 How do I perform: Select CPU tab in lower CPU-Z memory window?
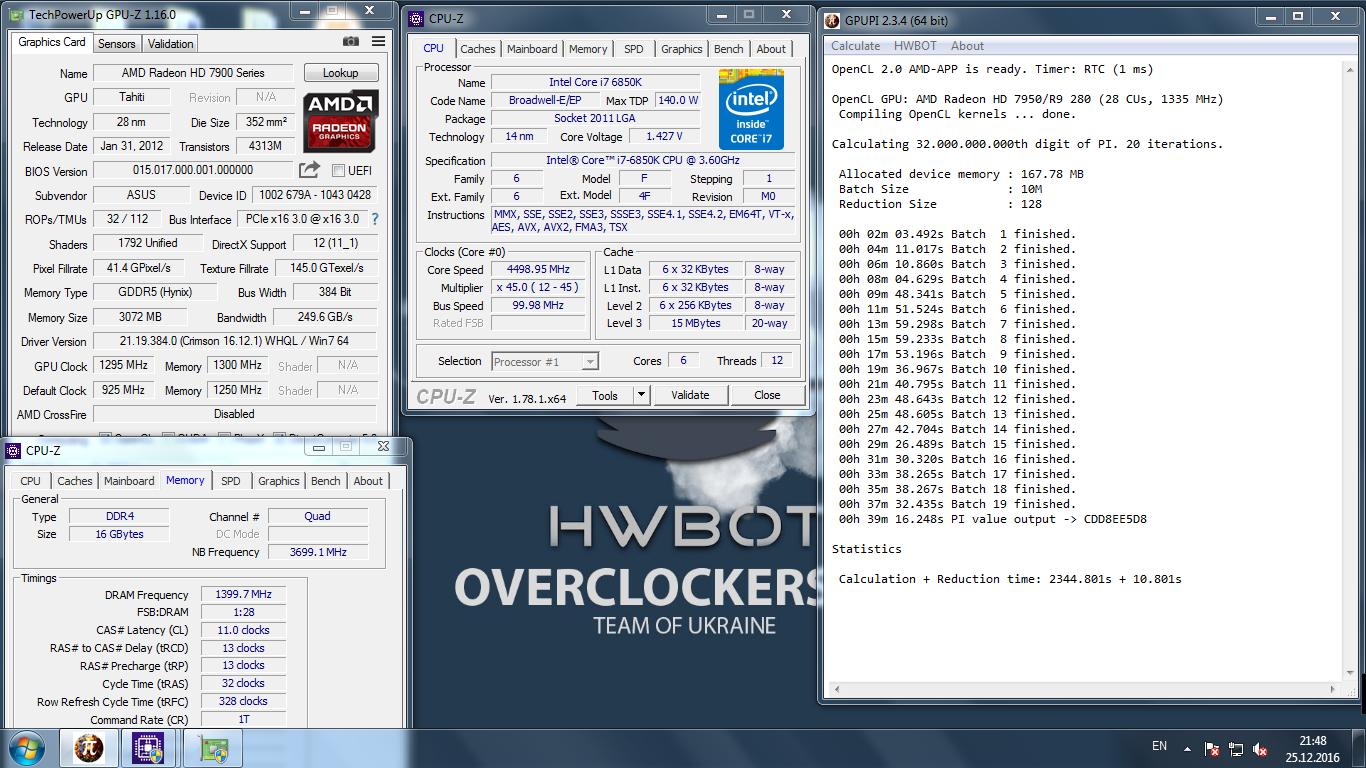click(x=31, y=481)
